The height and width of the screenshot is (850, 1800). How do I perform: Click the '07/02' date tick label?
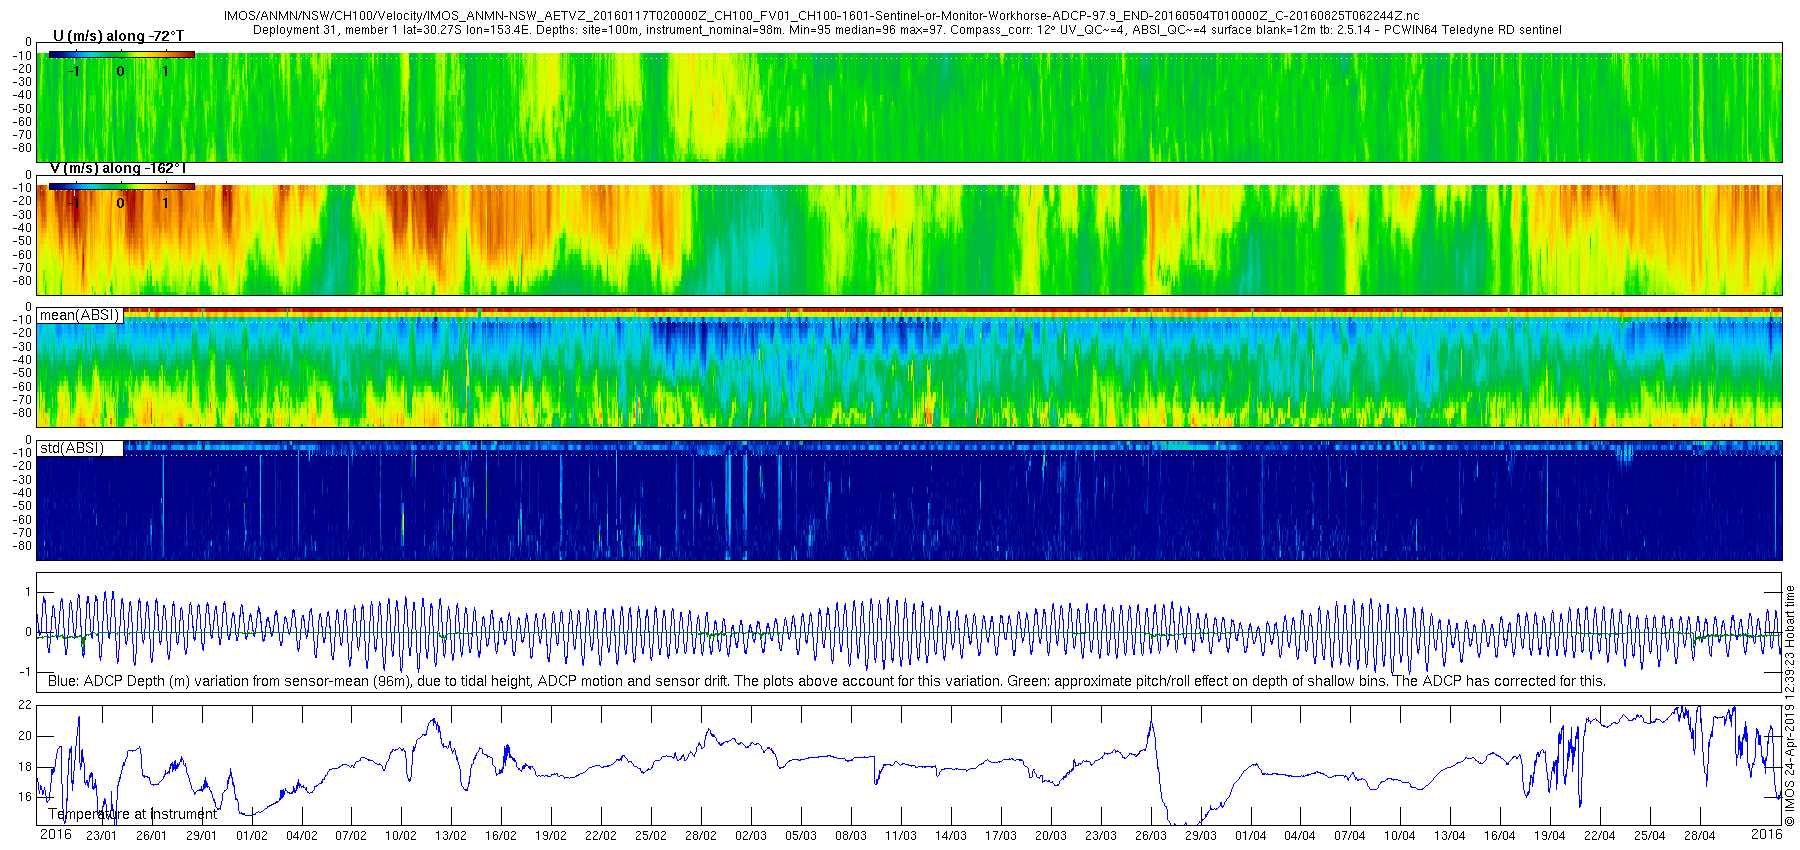point(351,836)
